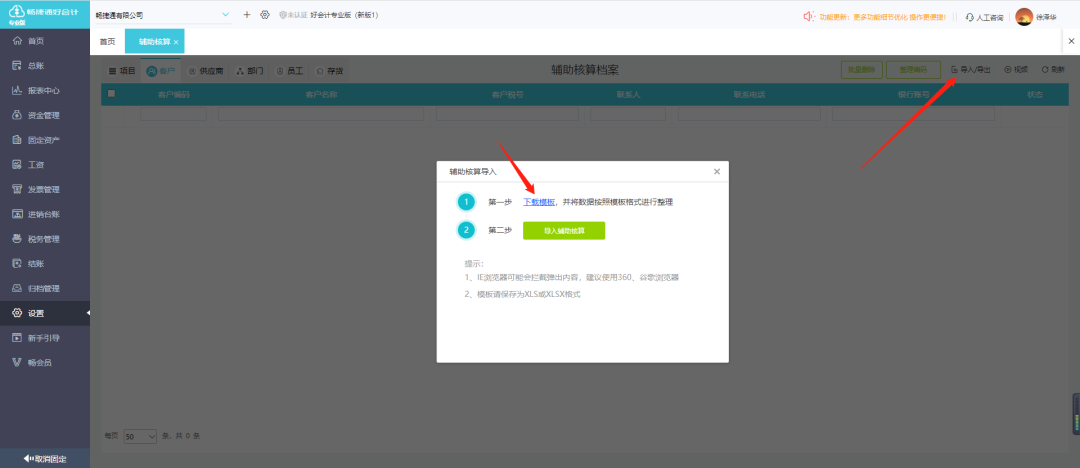Screen dimensions: 1080x468
Task: Click the 人工咨询 headset icon
Action: (970, 17)
